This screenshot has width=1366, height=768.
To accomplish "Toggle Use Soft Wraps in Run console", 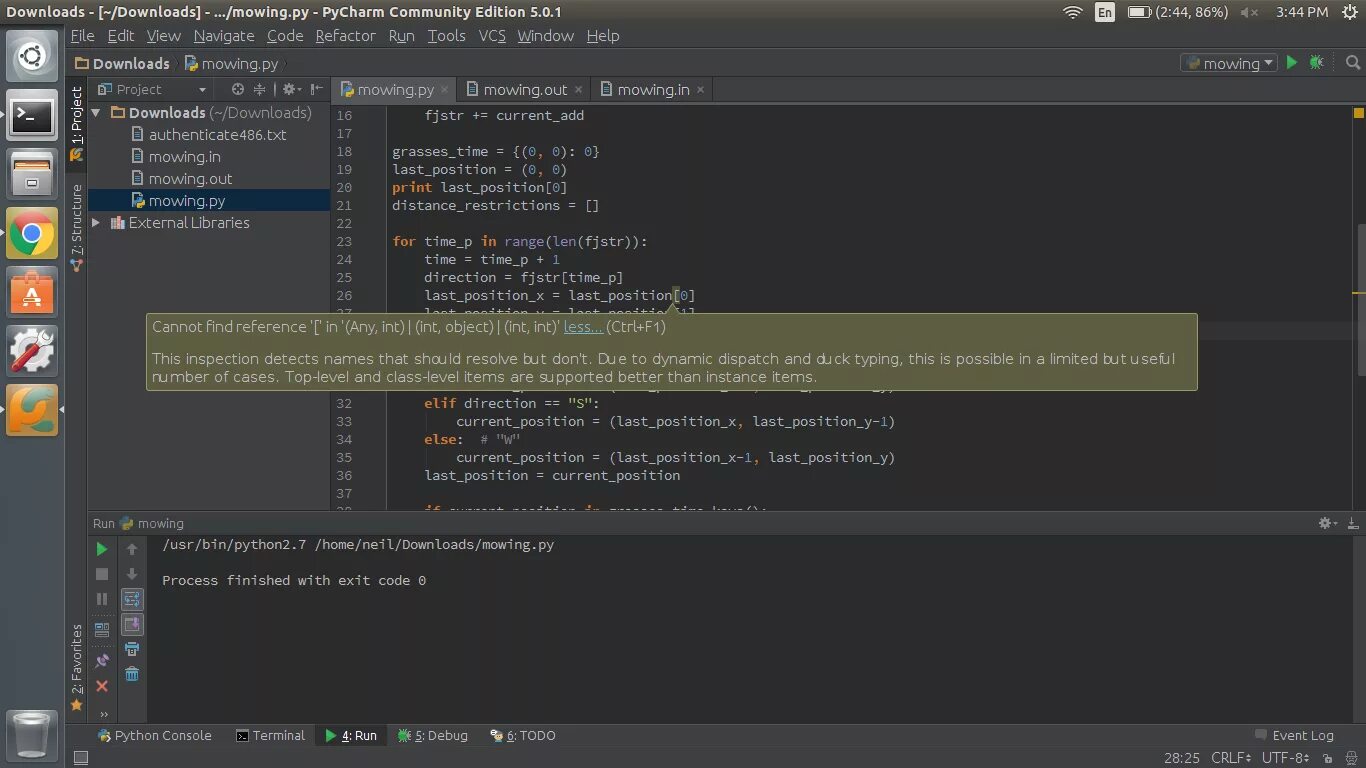I will click(x=131, y=599).
